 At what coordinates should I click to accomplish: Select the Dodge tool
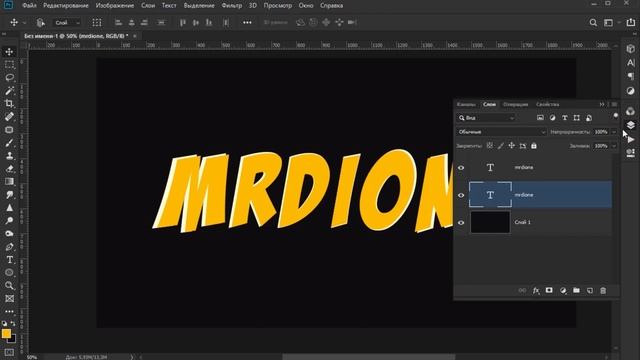(9, 221)
